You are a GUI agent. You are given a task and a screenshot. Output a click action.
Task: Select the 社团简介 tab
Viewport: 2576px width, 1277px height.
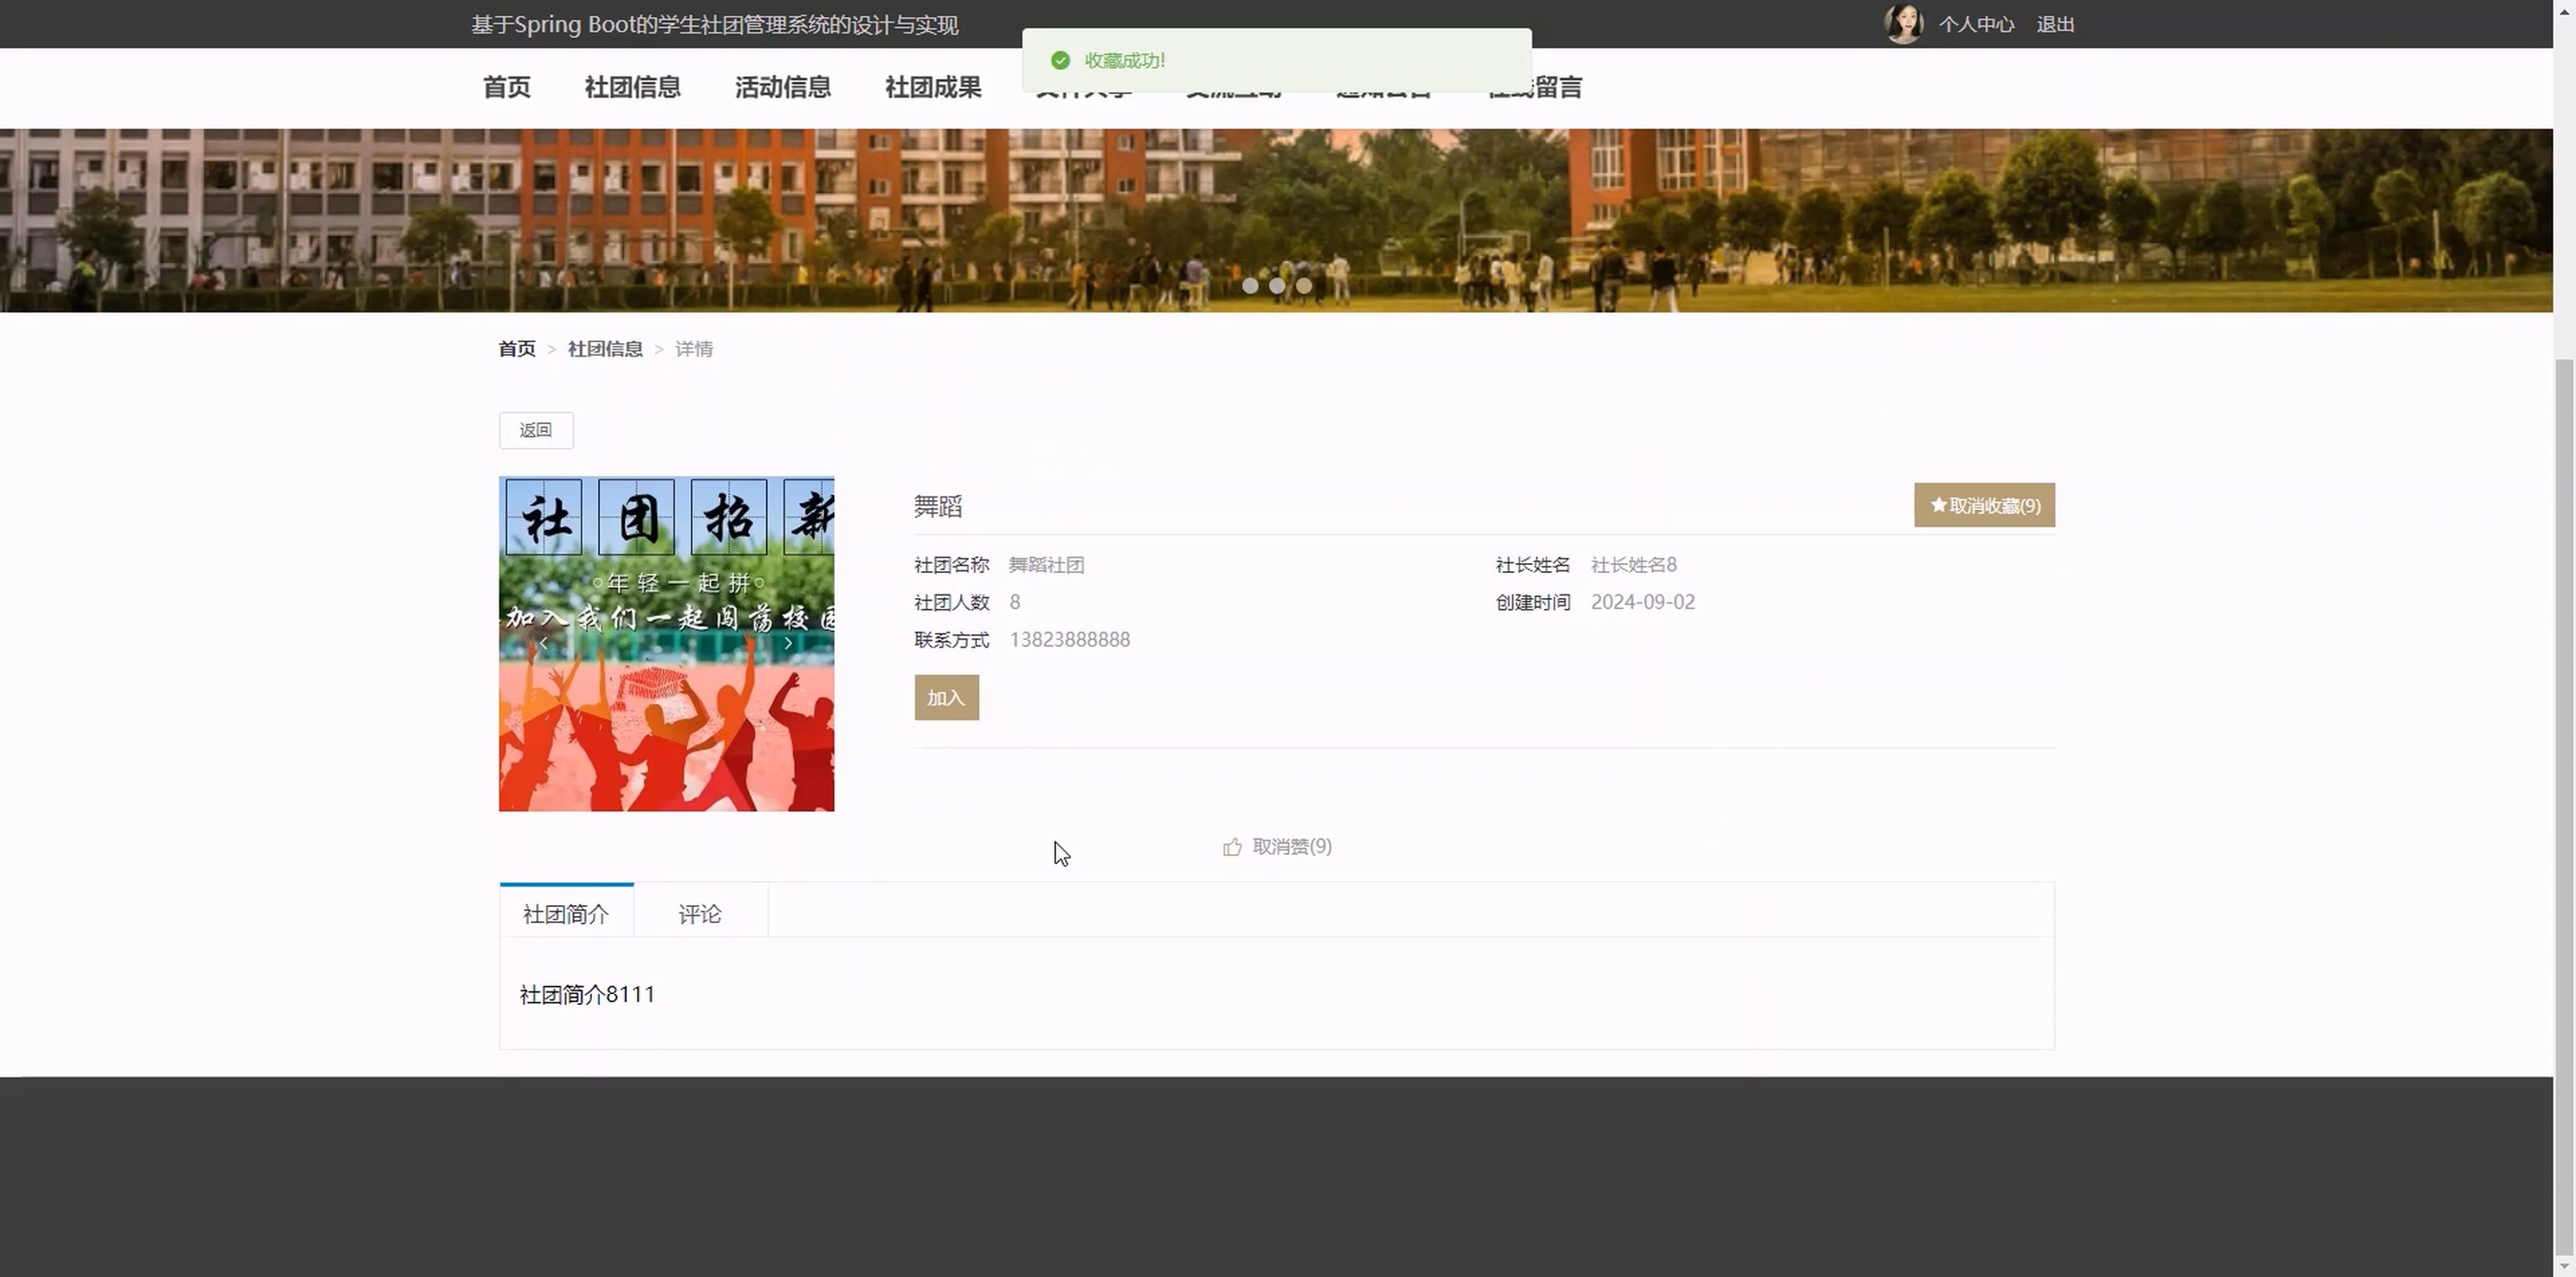pos(565,914)
